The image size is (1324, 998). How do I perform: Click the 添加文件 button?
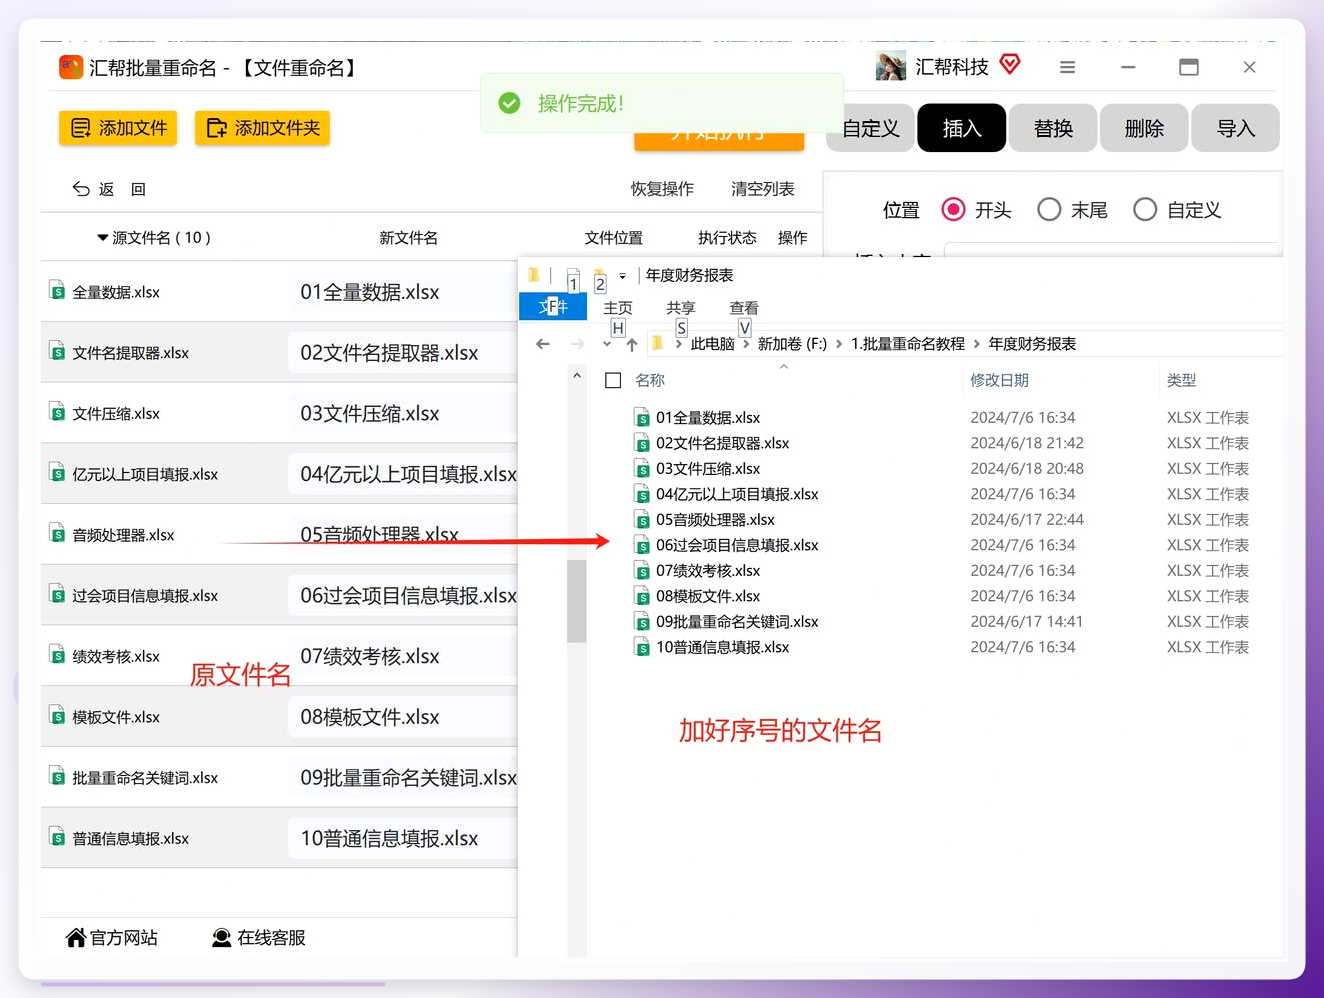[x=118, y=128]
